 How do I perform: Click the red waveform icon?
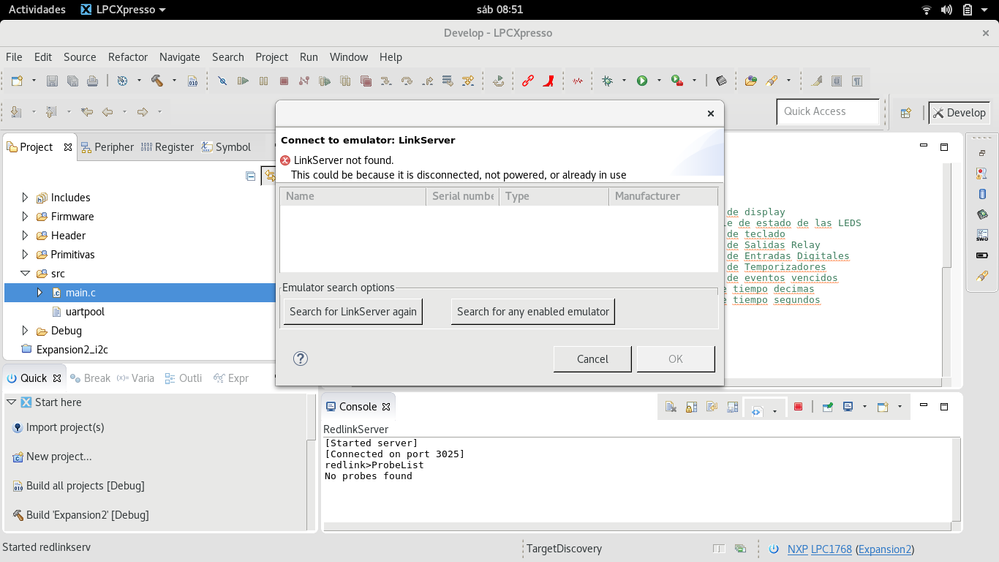[578, 81]
